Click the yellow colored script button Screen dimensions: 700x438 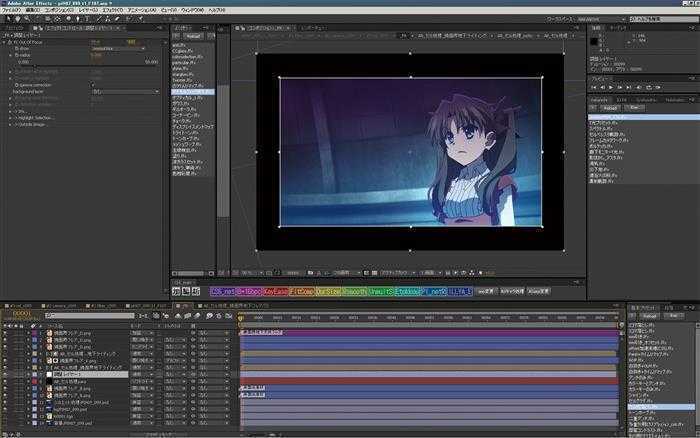pos(328,291)
